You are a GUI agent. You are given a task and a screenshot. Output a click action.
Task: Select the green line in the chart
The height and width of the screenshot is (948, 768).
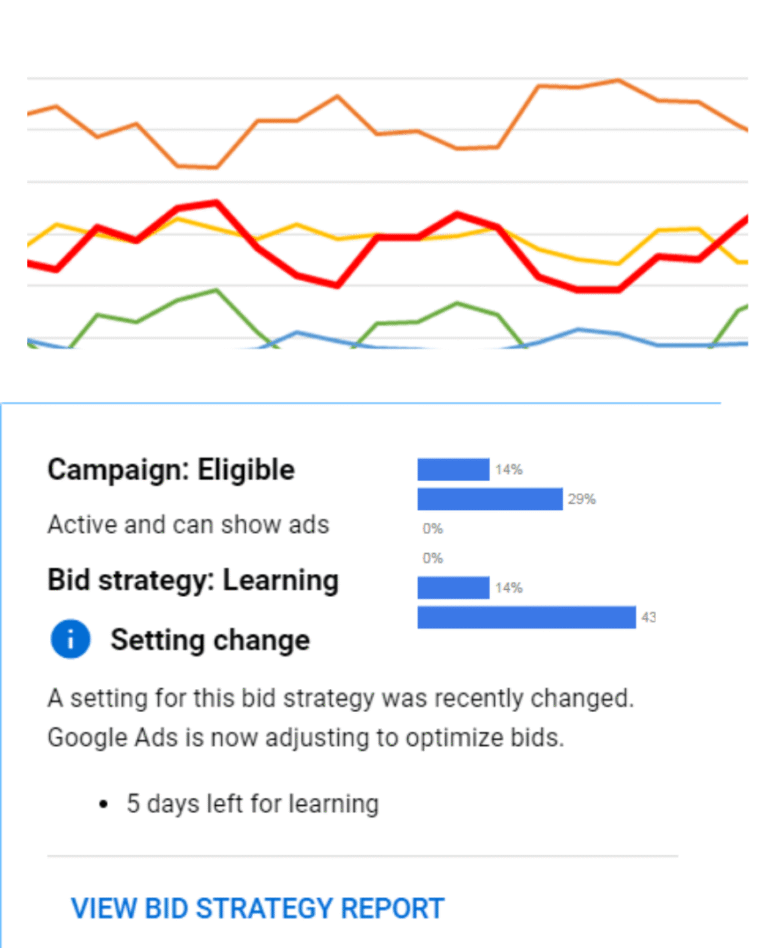[x=215, y=291]
